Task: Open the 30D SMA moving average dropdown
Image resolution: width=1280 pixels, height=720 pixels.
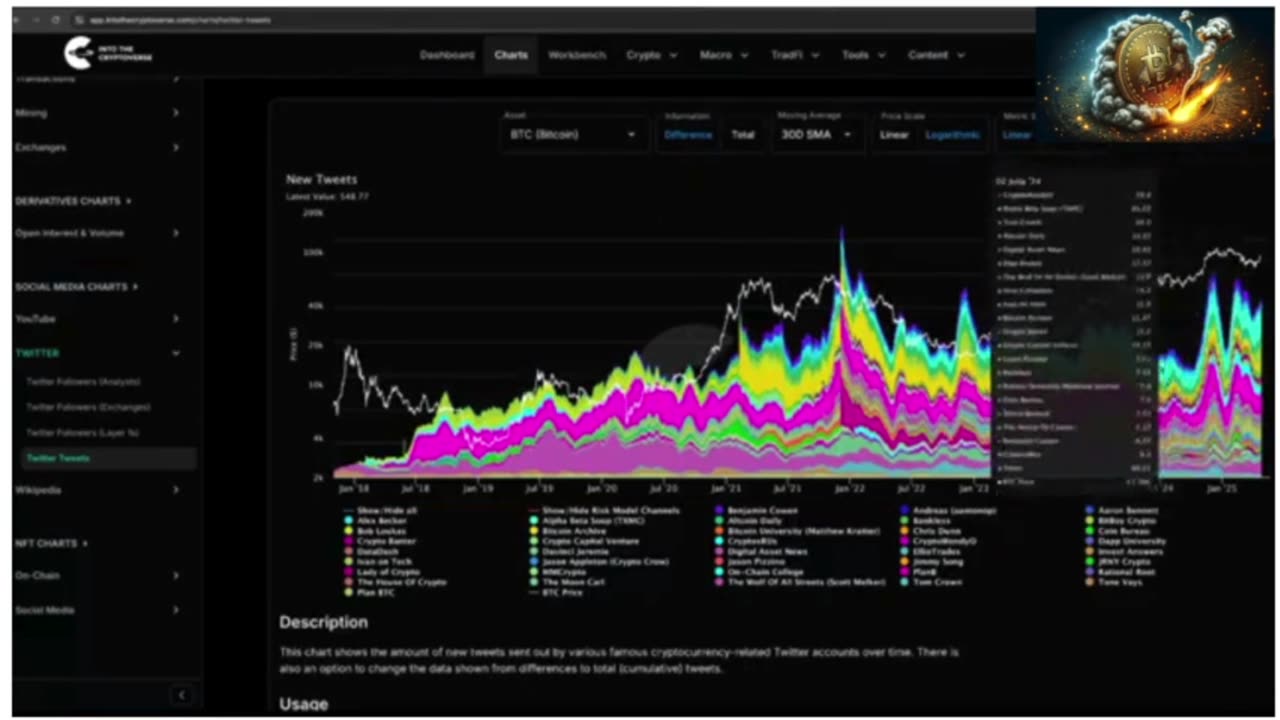Action: pyautogui.click(x=817, y=134)
